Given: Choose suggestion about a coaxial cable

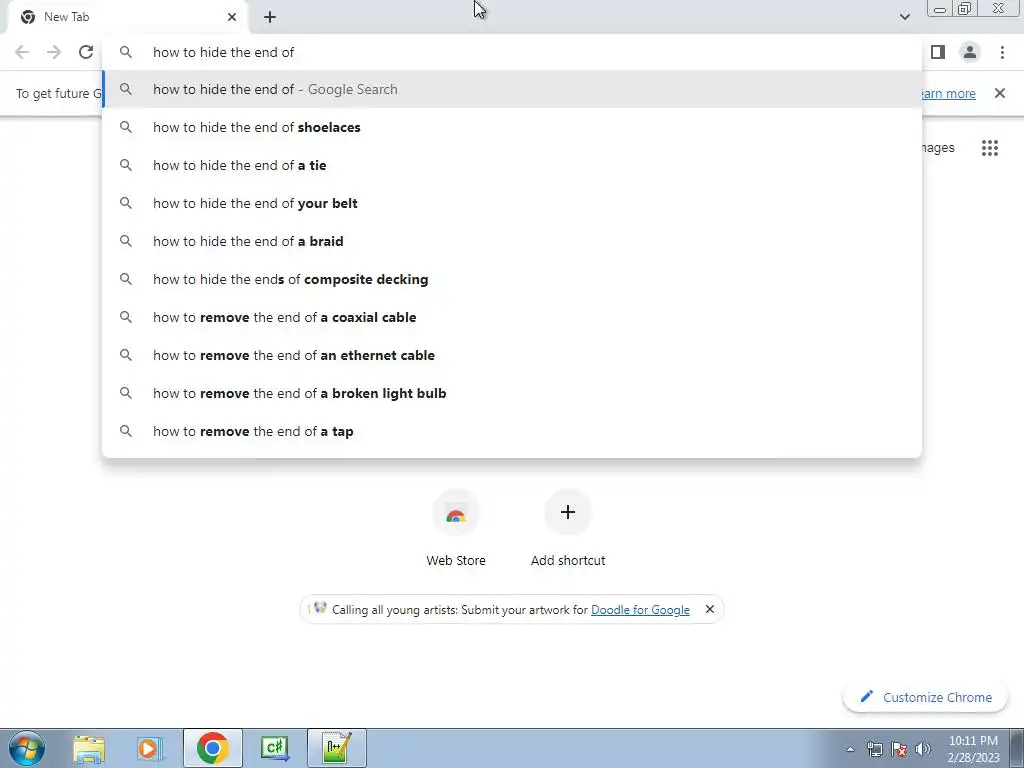Looking at the screenshot, I should [512, 317].
